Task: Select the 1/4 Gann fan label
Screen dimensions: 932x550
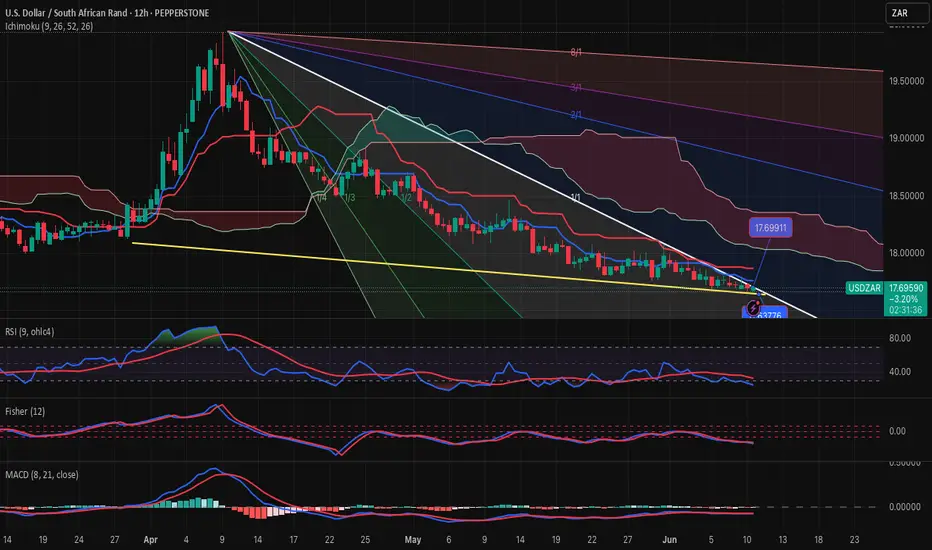Action: [322, 197]
